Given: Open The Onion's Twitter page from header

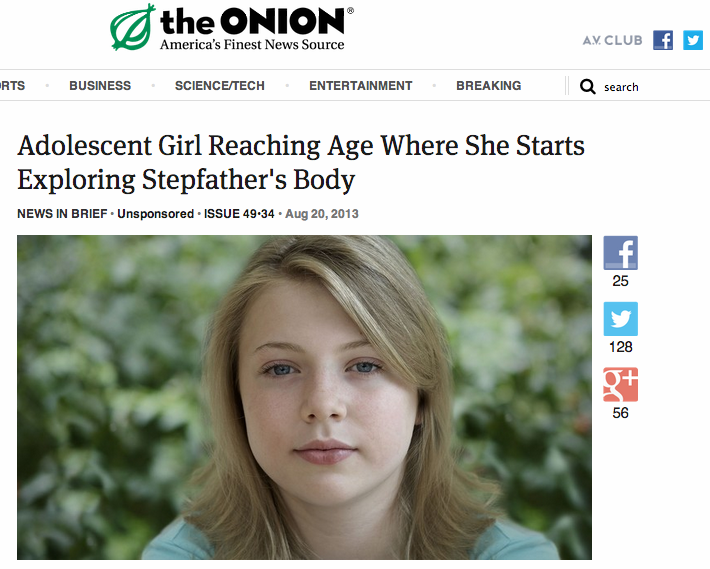Looking at the screenshot, I should click(x=693, y=40).
